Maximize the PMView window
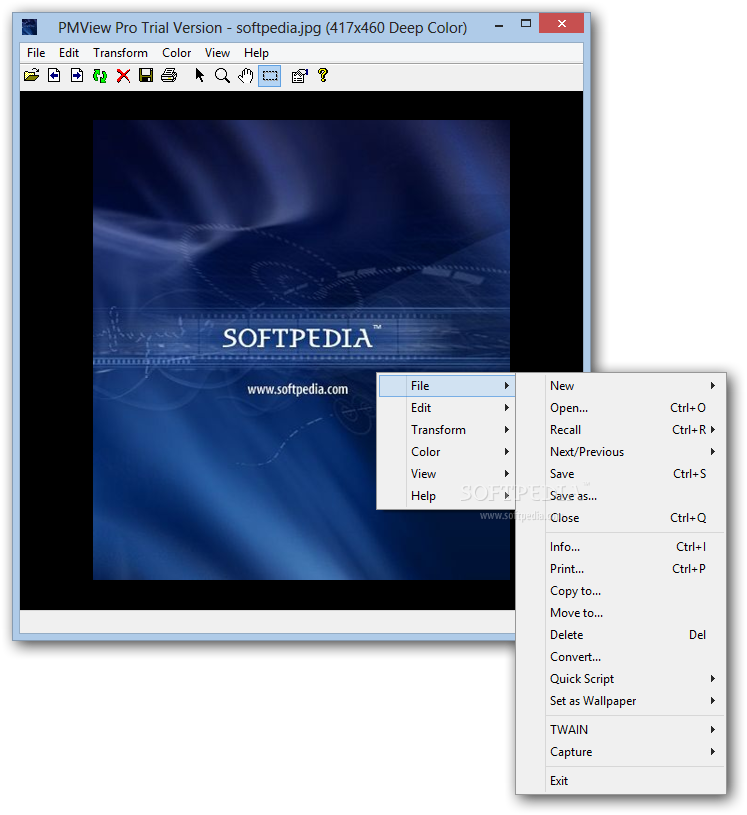Screen dimensions: 747x815 tap(526, 24)
